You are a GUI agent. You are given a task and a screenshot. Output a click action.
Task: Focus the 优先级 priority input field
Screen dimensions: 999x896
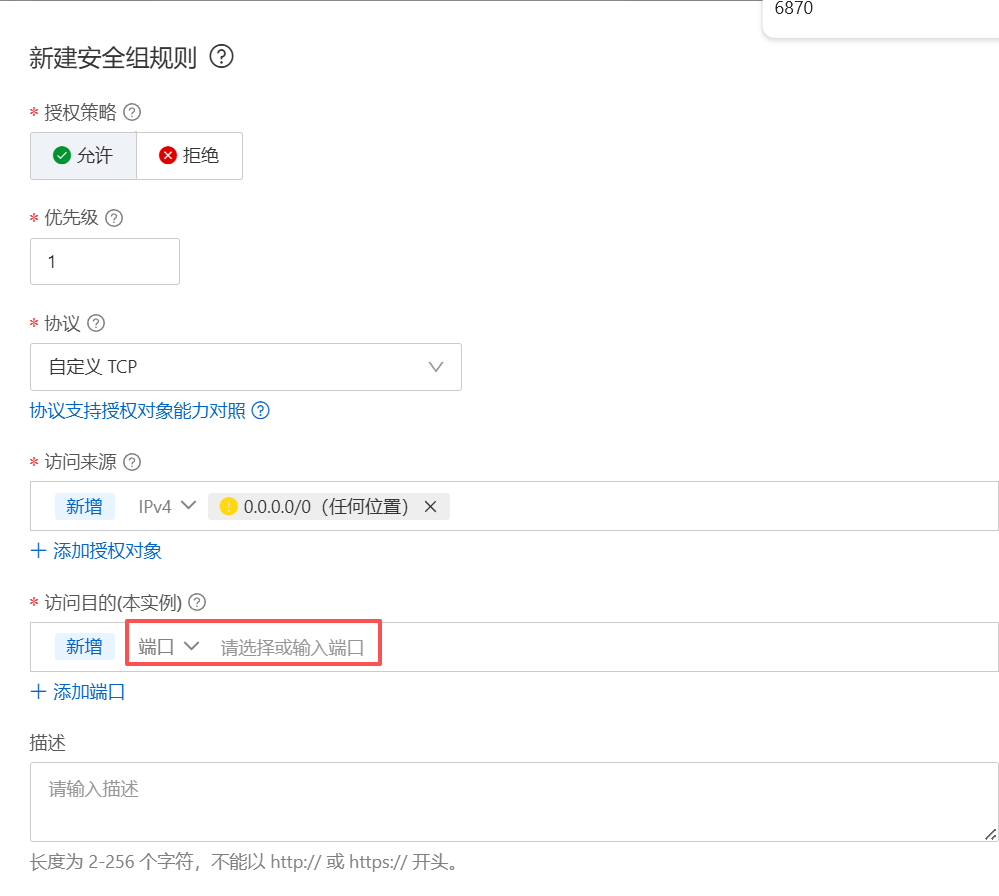(104, 262)
